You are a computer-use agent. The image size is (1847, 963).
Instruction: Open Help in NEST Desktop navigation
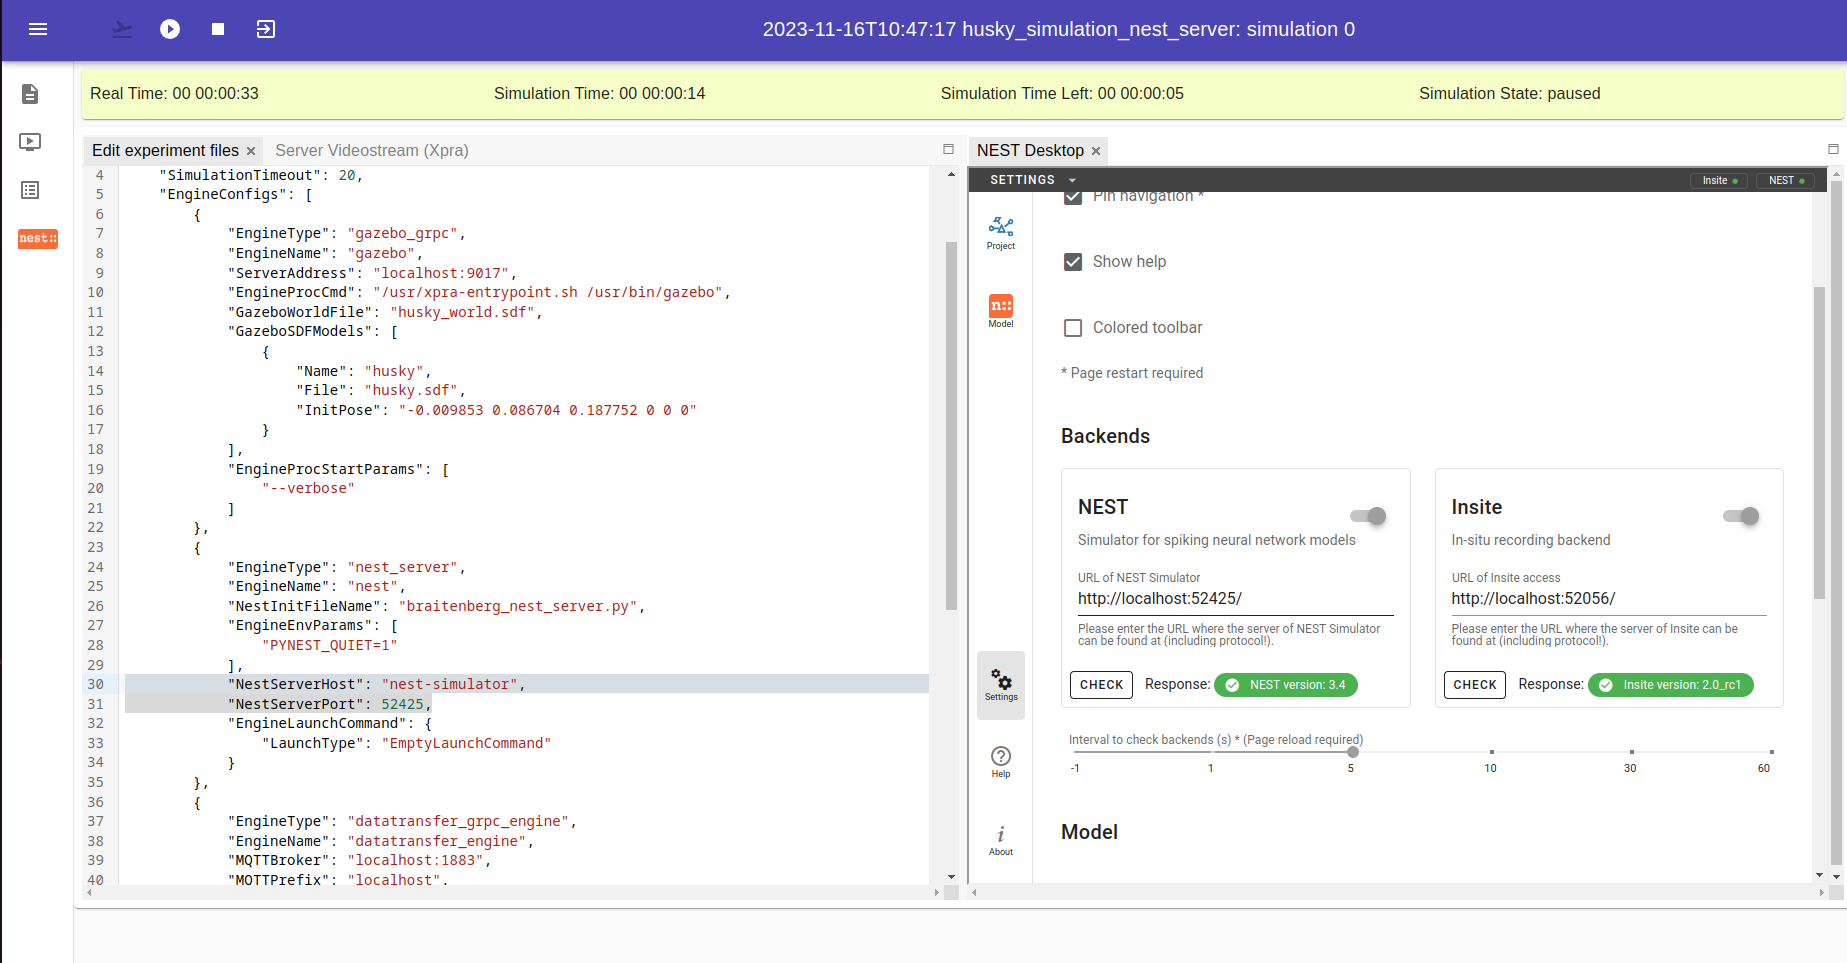click(x=1001, y=762)
